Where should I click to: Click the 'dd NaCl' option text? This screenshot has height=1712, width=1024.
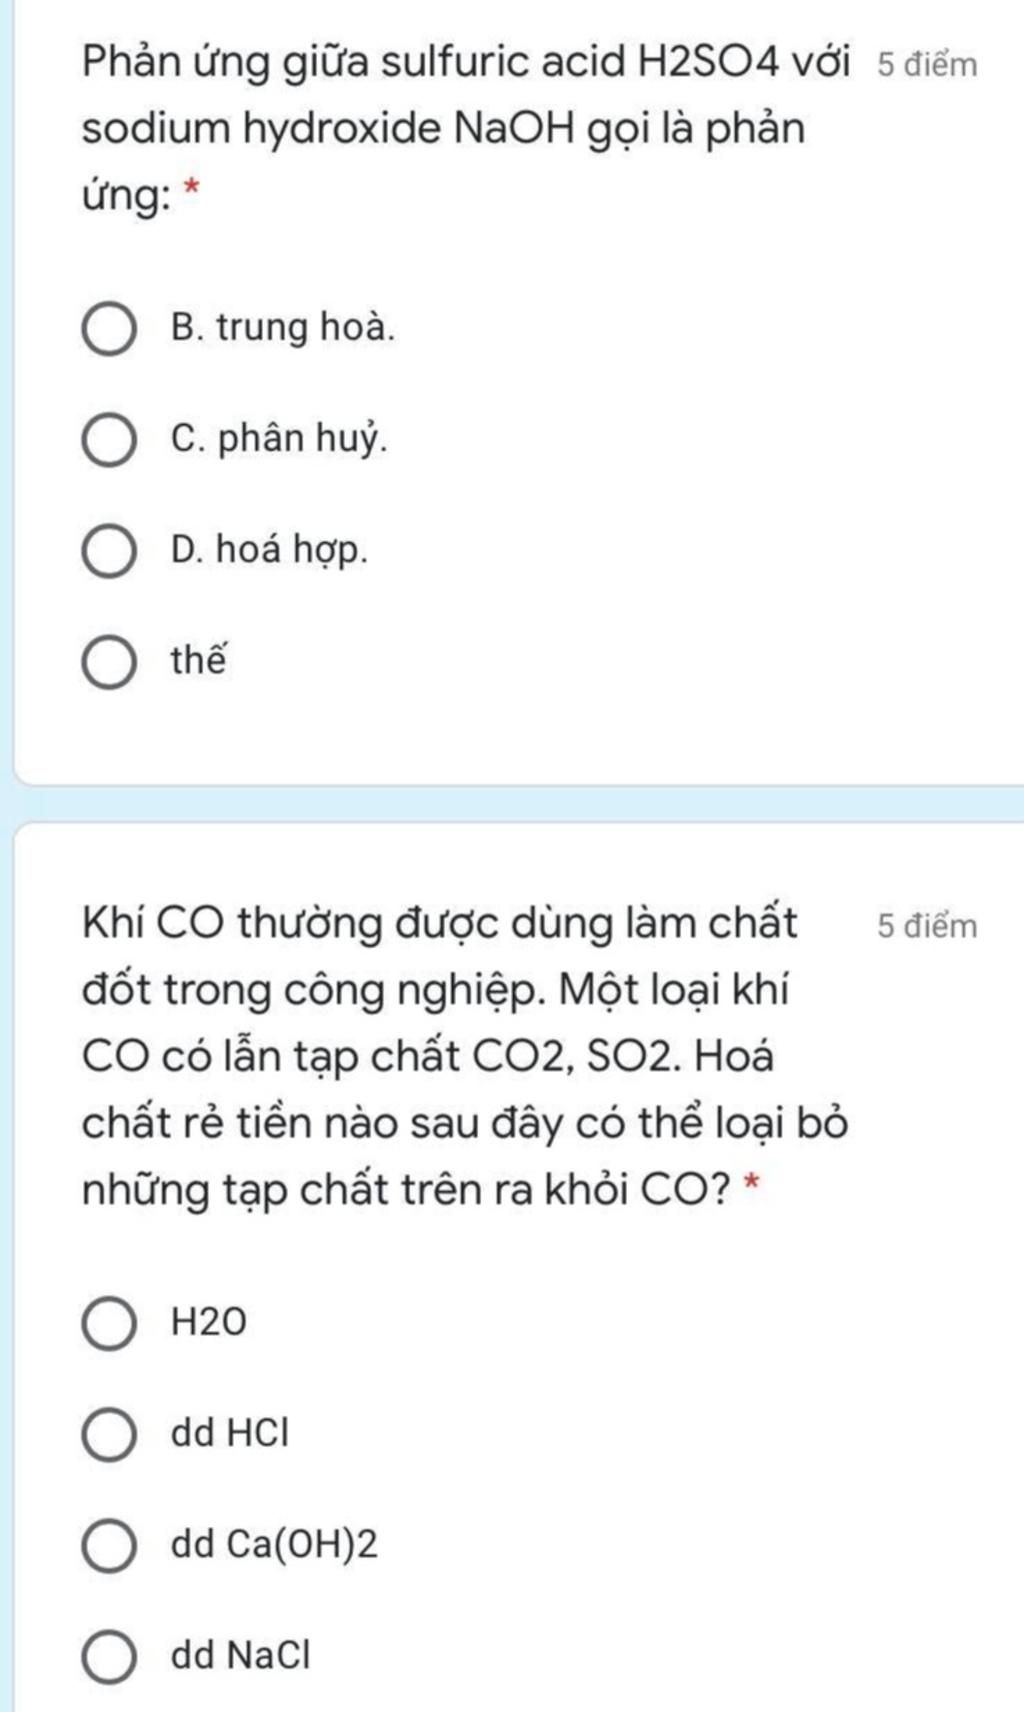tap(240, 1656)
